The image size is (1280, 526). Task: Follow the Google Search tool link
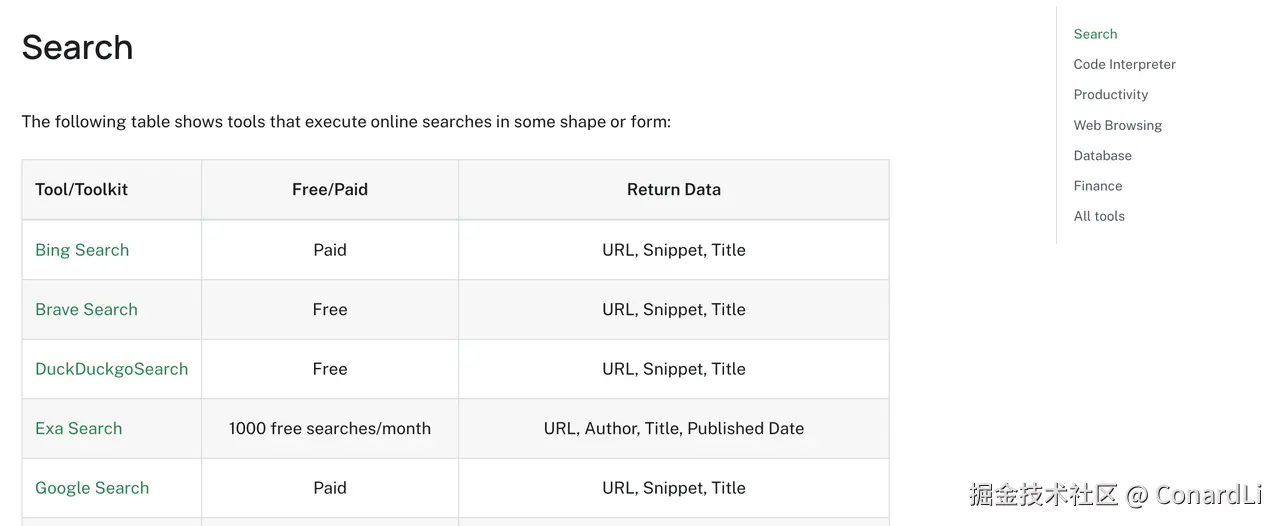pyautogui.click(x=92, y=488)
